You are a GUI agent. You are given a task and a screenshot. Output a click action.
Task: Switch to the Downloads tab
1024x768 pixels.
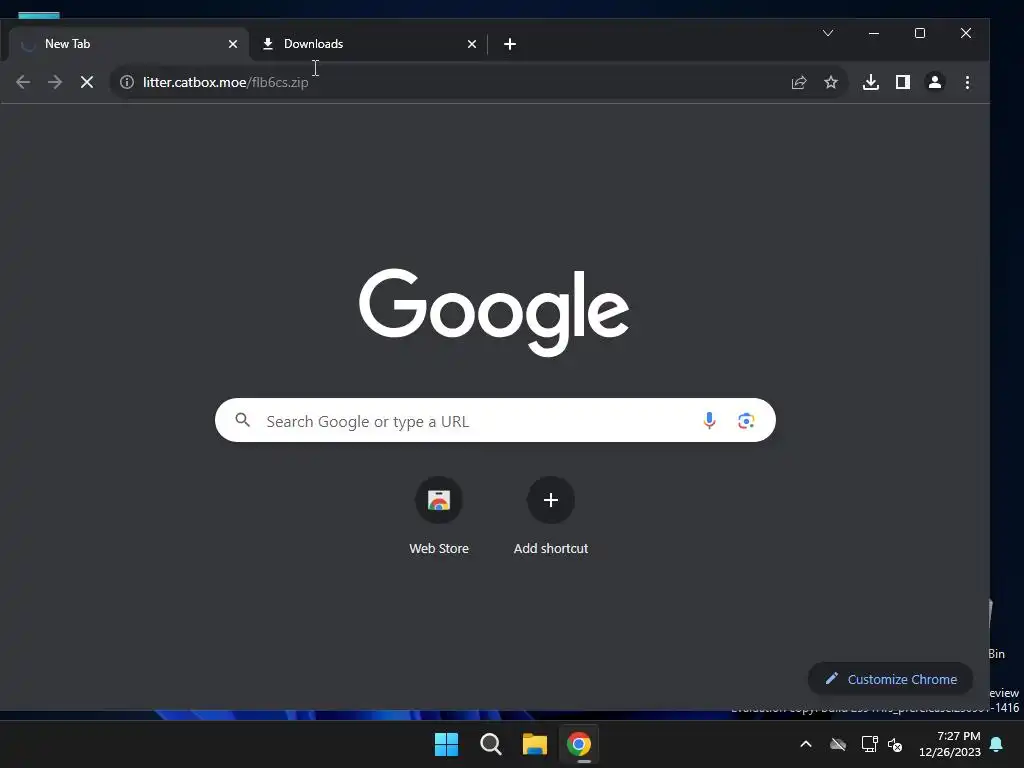[368, 44]
